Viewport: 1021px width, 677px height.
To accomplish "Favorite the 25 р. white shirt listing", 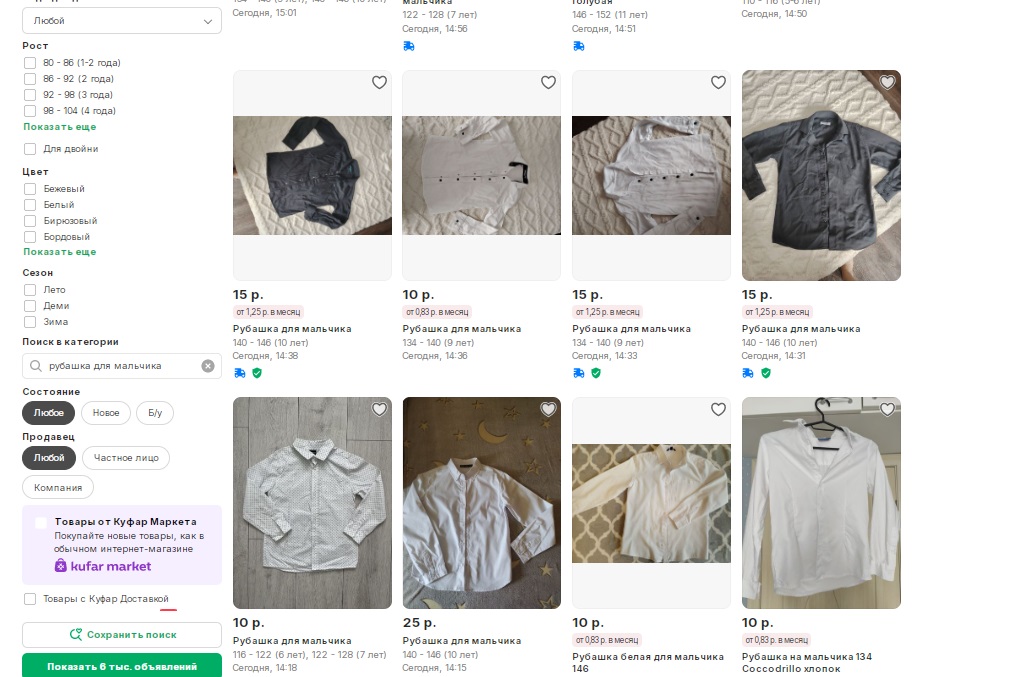I will pyautogui.click(x=548, y=409).
